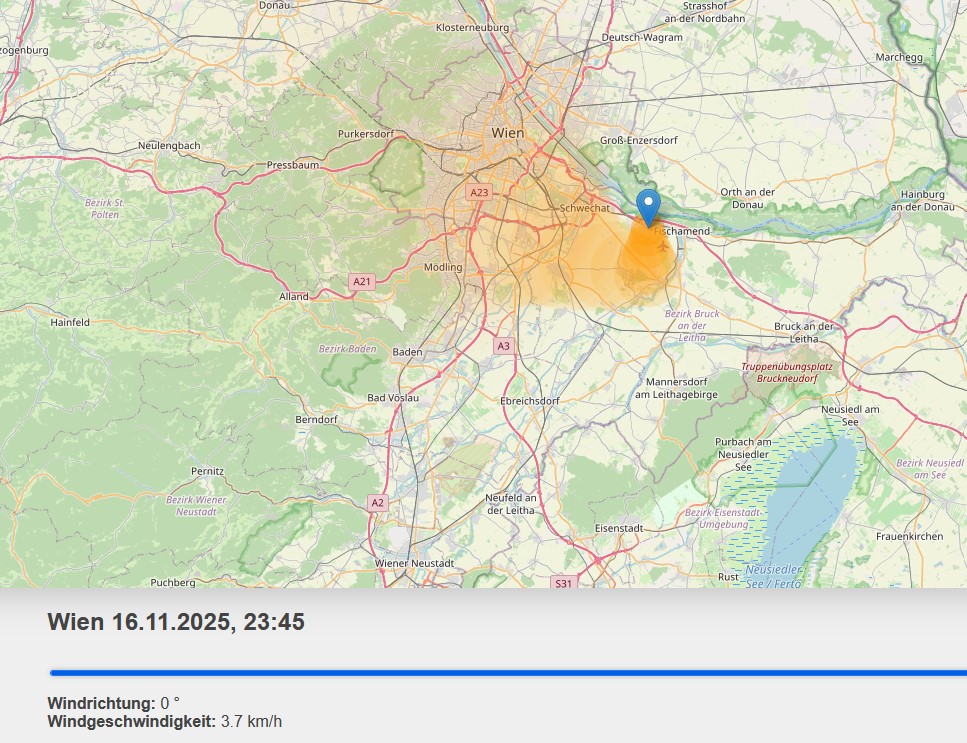Click the S31 expressway shield
Image resolution: width=967 pixels, height=743 pixels.
(564, 582)
